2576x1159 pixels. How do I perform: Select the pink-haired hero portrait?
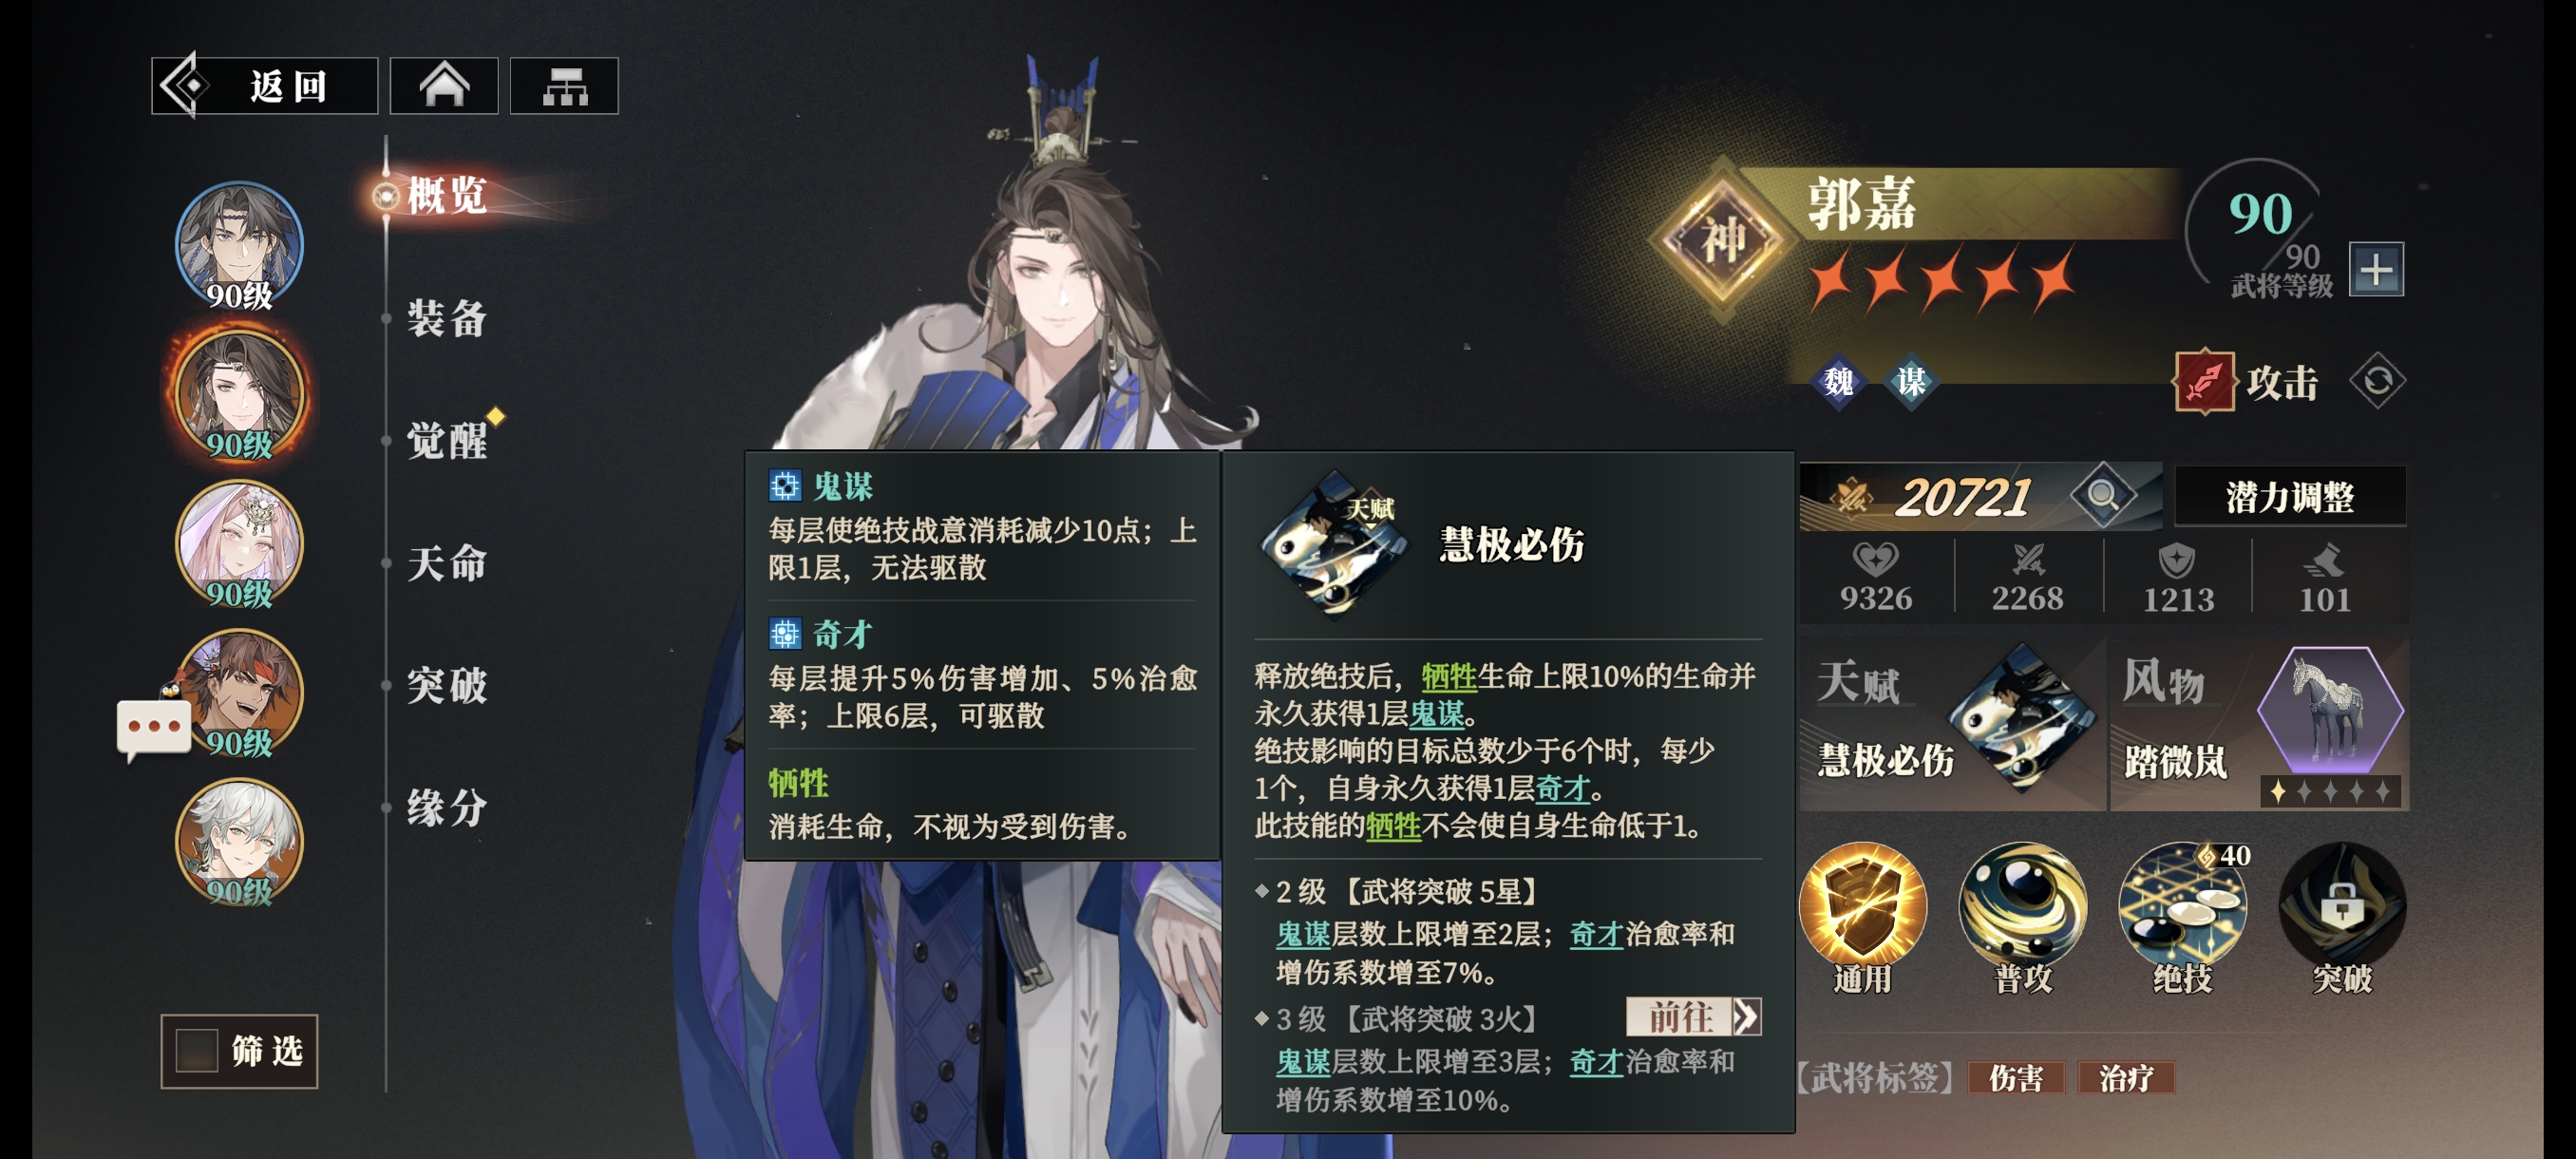point(240,543)
